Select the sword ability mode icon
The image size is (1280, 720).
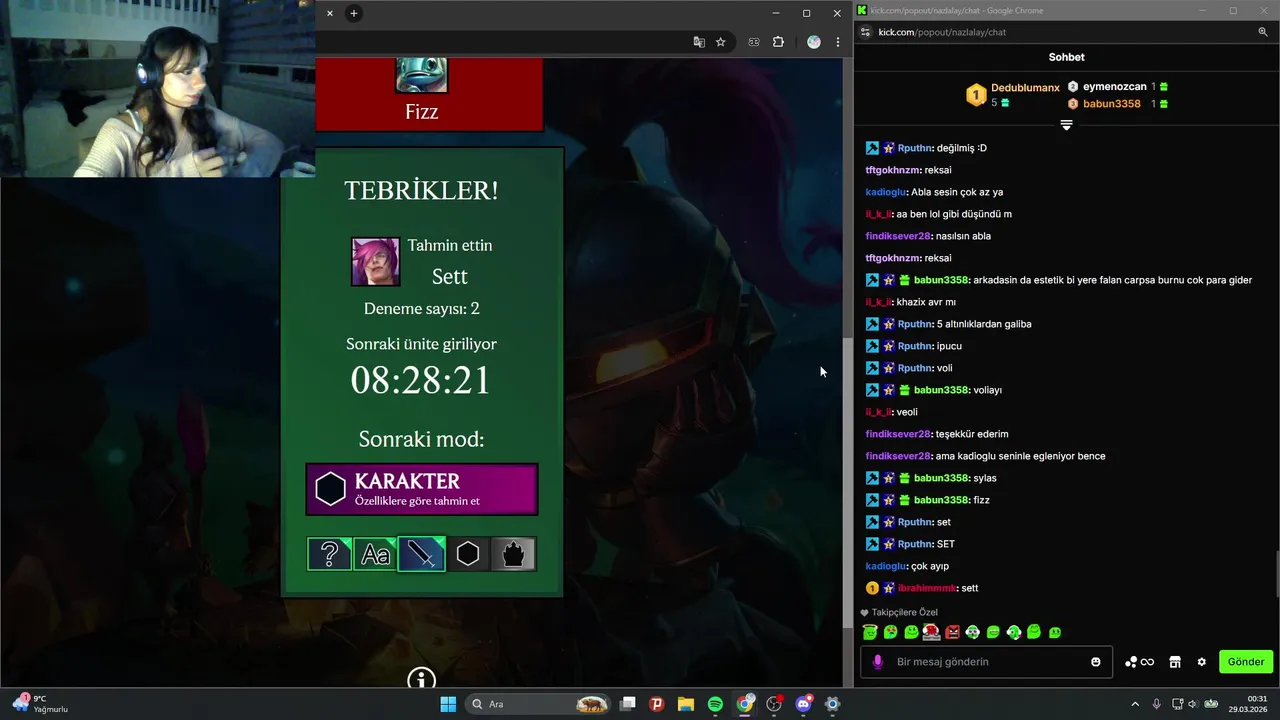click(421, 554)
